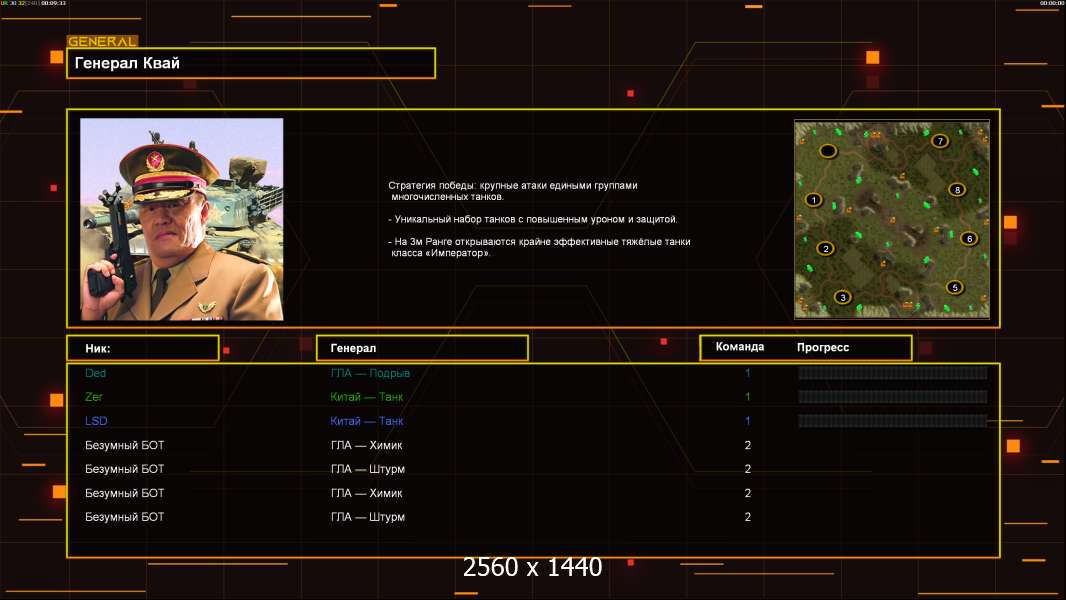
Task: Select start position 6 on minimap
Action: tap(969, 239)
